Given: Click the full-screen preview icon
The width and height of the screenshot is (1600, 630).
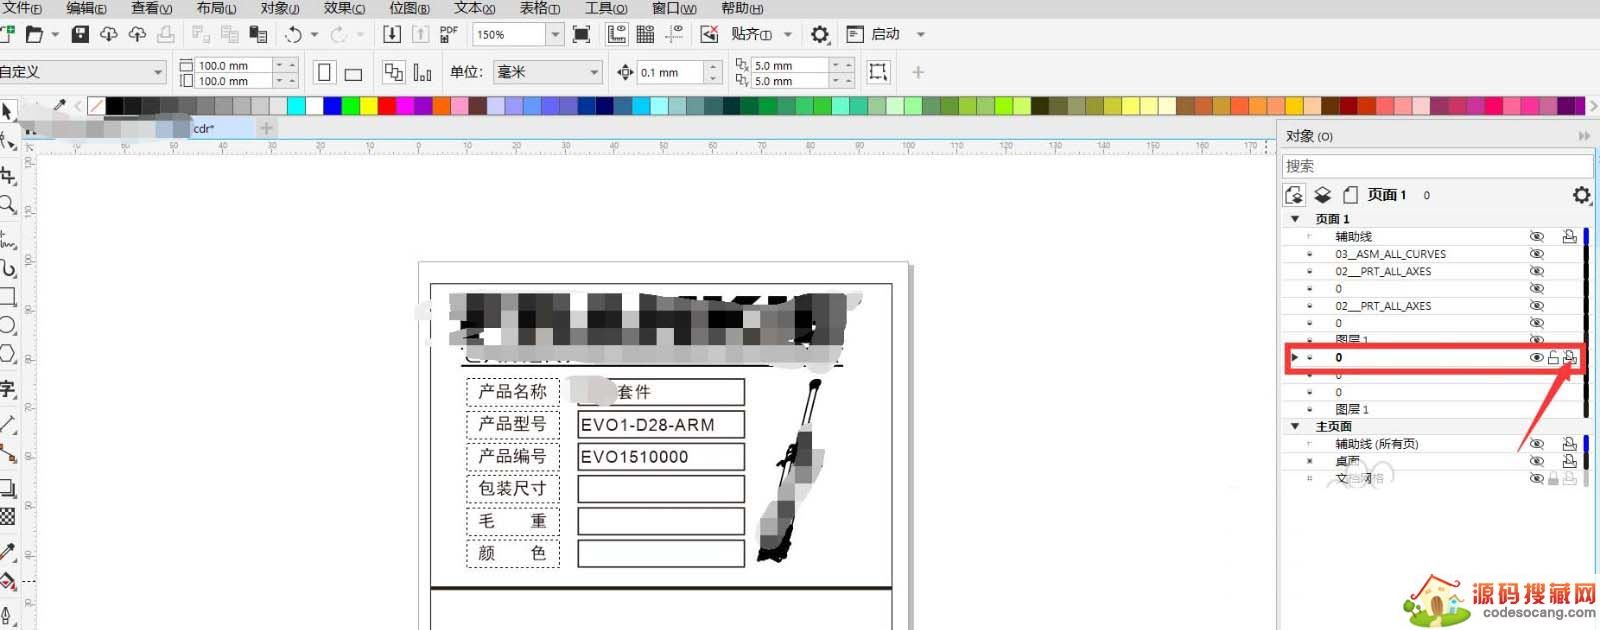Looking at the screenshot, I should [x=581, y=34].
